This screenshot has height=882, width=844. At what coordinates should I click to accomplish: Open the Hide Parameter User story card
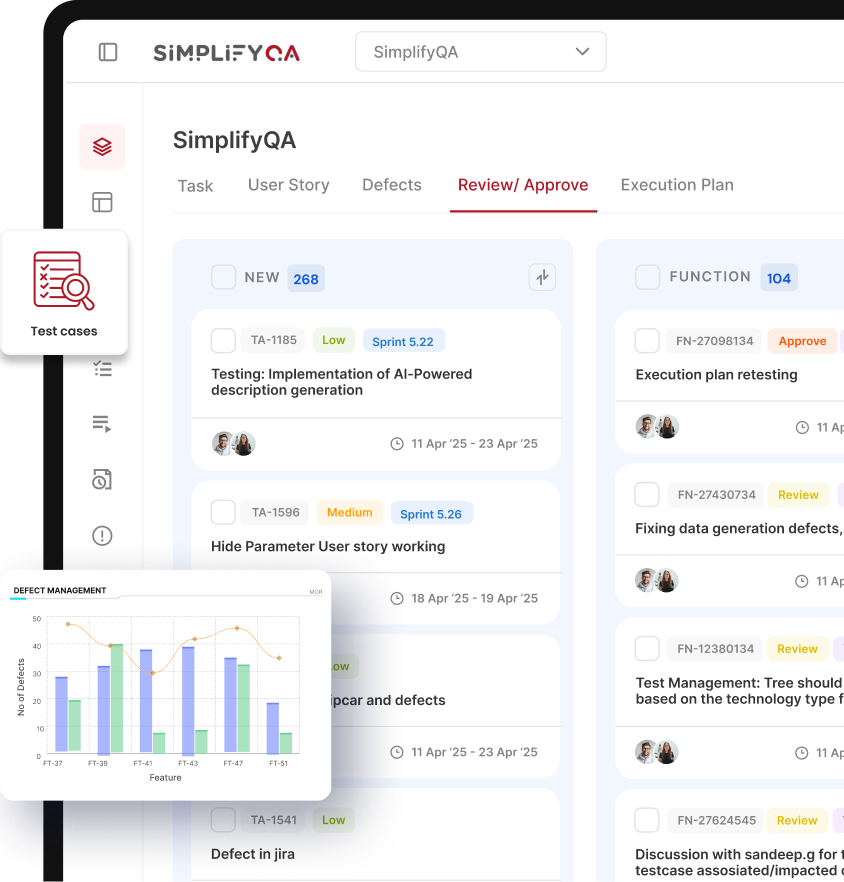point(328,546)
